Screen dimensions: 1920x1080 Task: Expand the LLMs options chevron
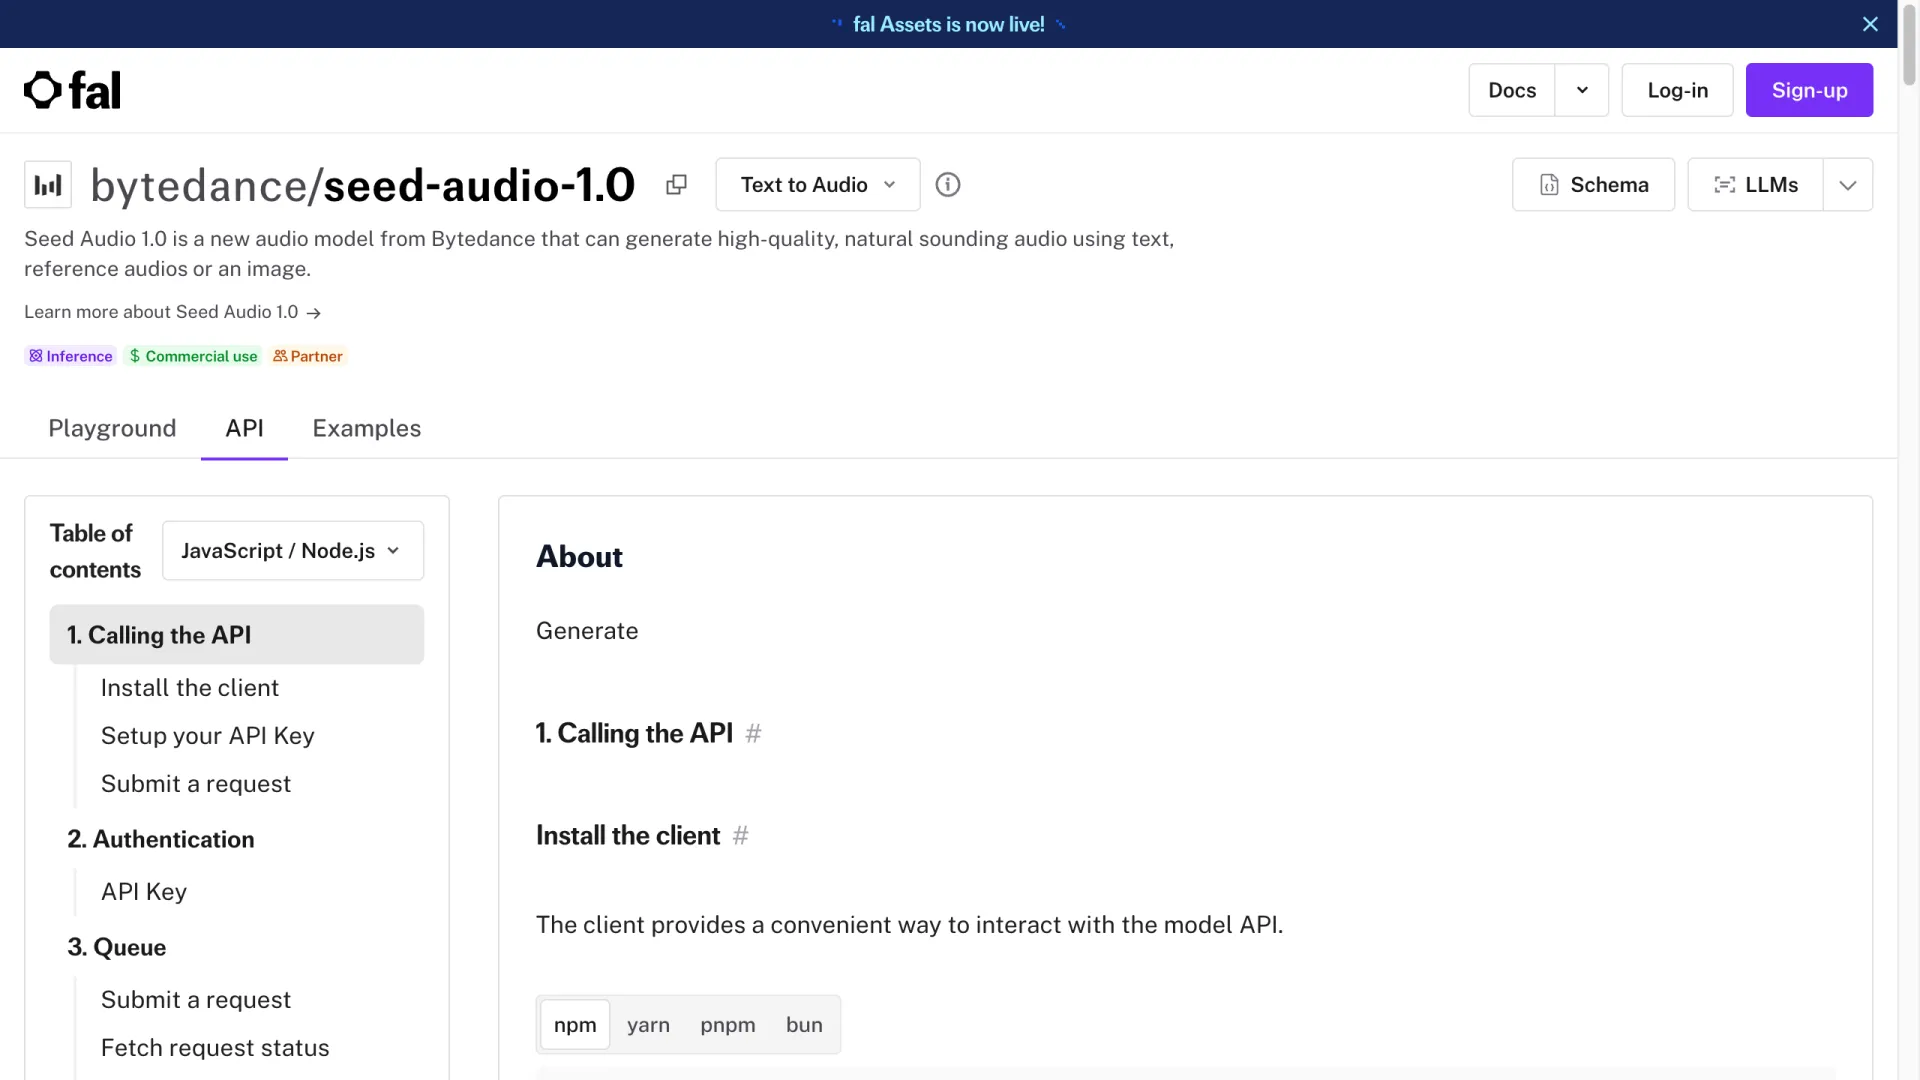point(1848,185)
